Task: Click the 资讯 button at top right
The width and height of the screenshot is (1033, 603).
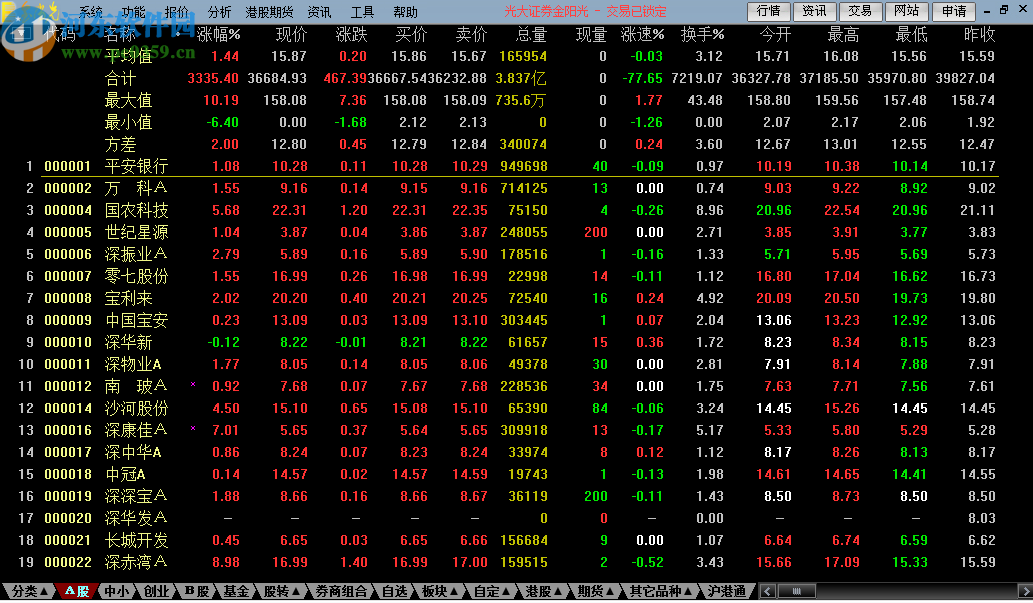Action: pyautogui.click(x=814, y=11)
